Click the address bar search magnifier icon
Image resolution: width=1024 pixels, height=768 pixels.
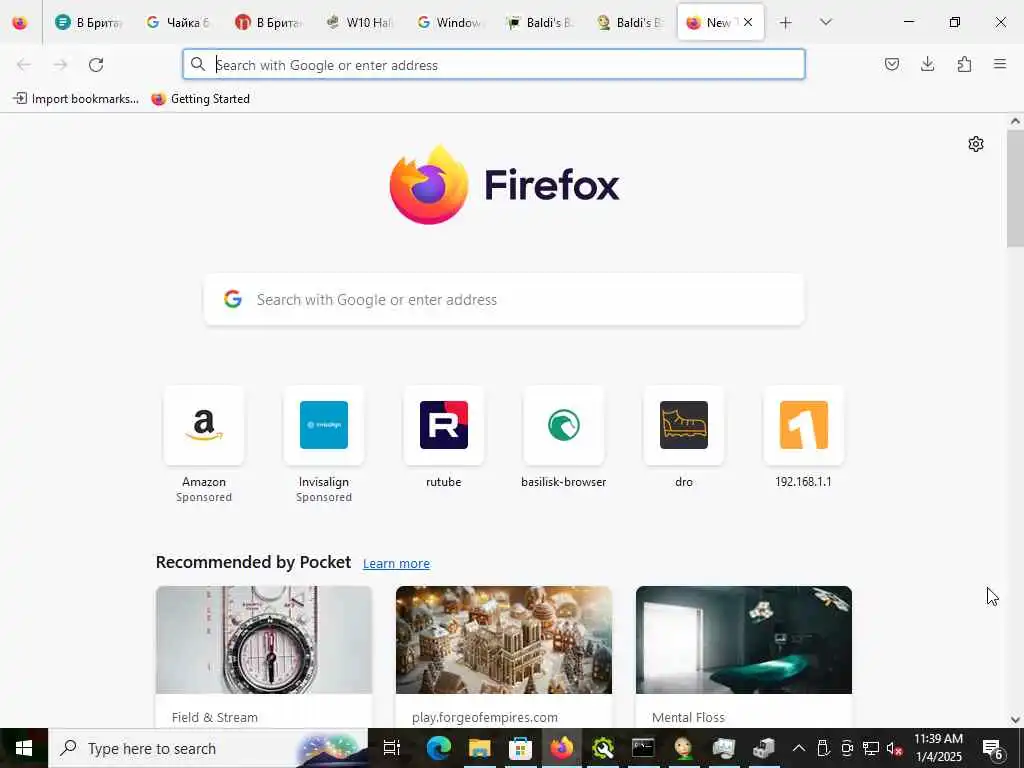point(198,65)
